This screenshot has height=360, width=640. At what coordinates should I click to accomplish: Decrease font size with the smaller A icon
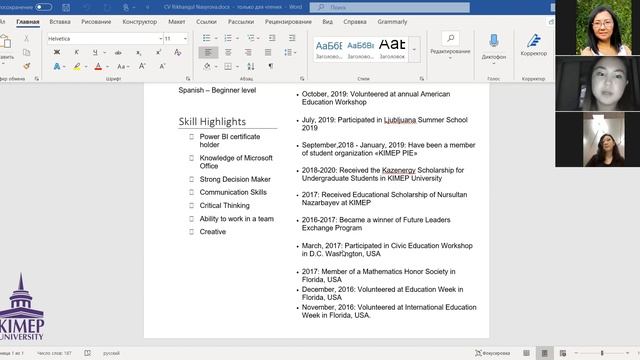coord(162,66)
